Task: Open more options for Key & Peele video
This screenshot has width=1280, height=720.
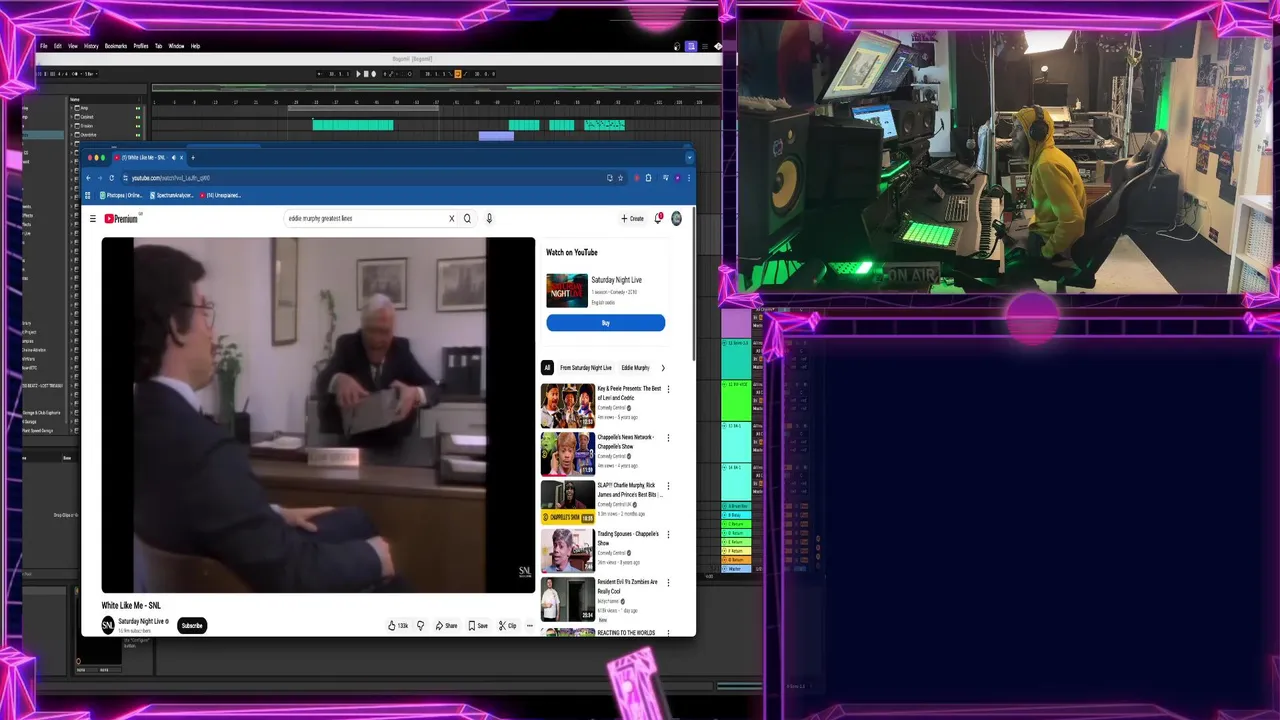Action: [x=669, y=389]
